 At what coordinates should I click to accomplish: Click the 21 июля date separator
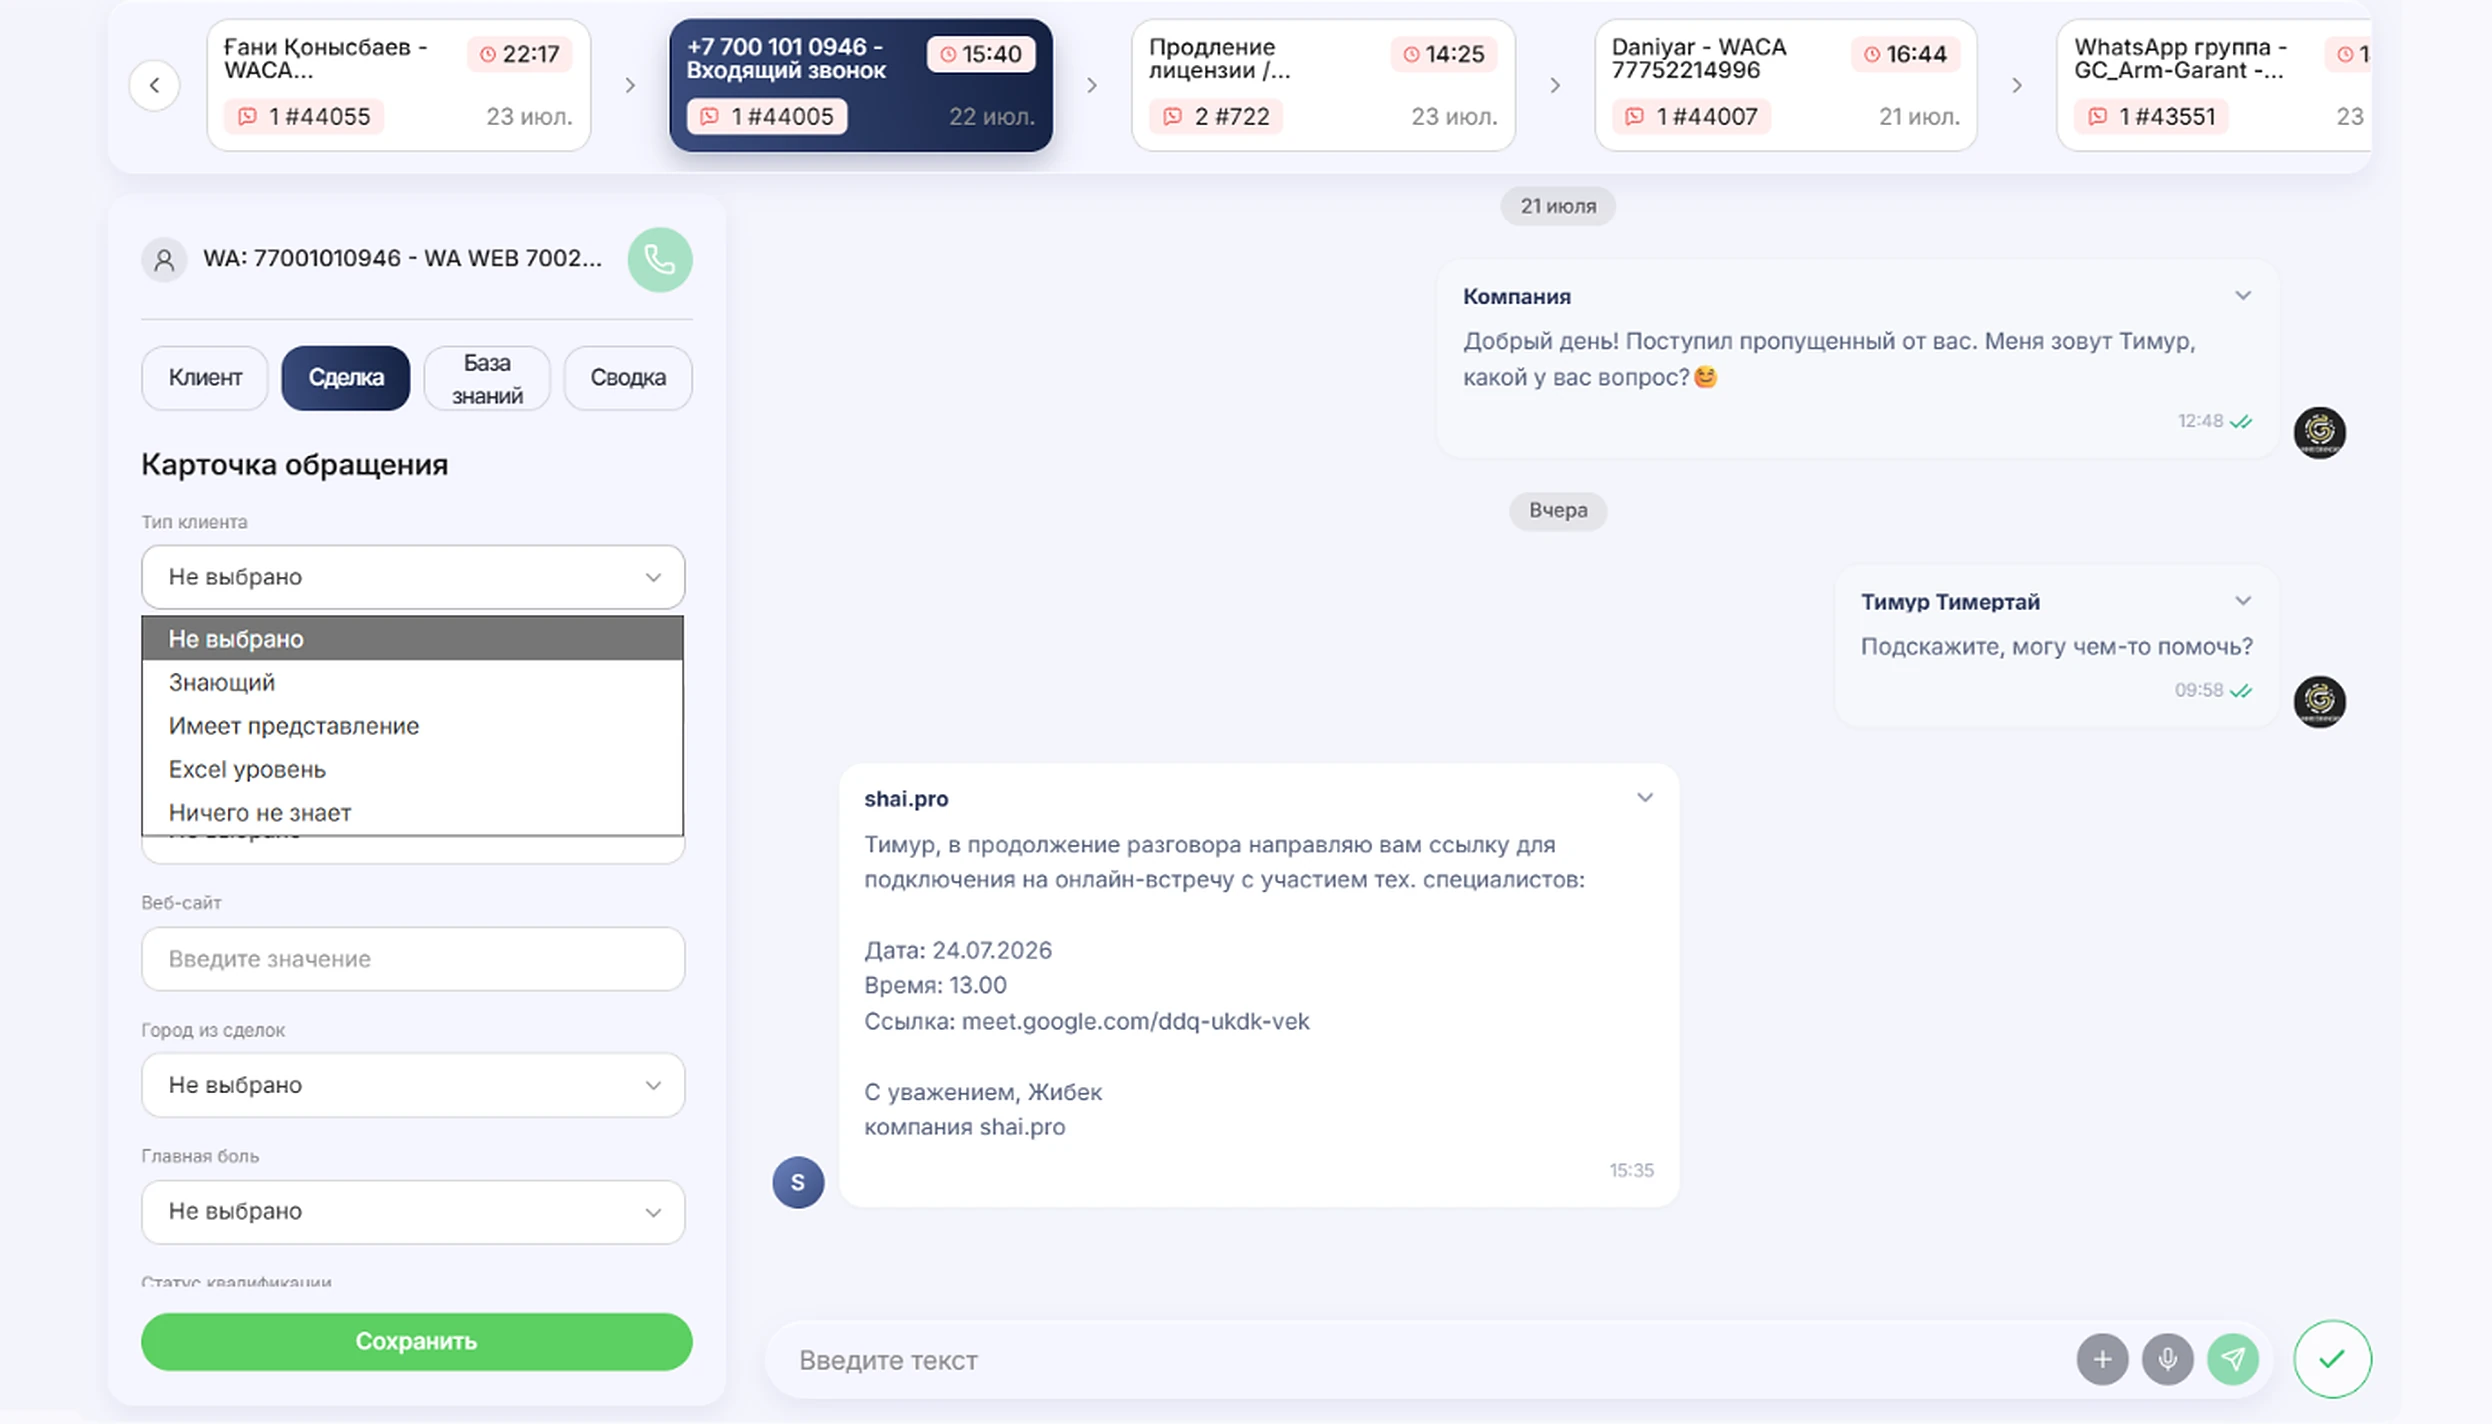pyautogui.click(x=1558, y=206)
